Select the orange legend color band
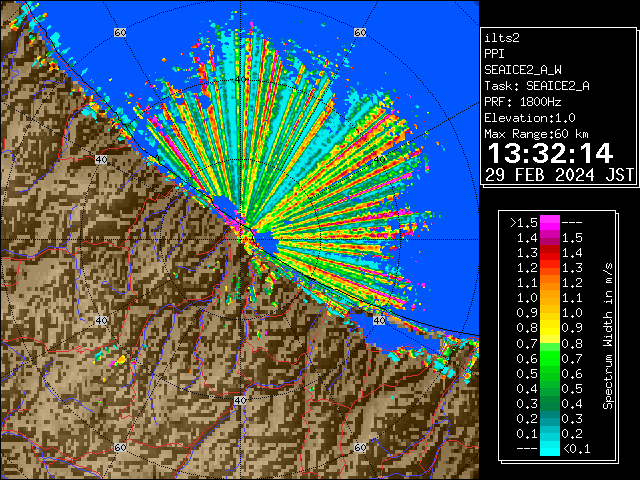The image size is (640, 480). (550, 283)
